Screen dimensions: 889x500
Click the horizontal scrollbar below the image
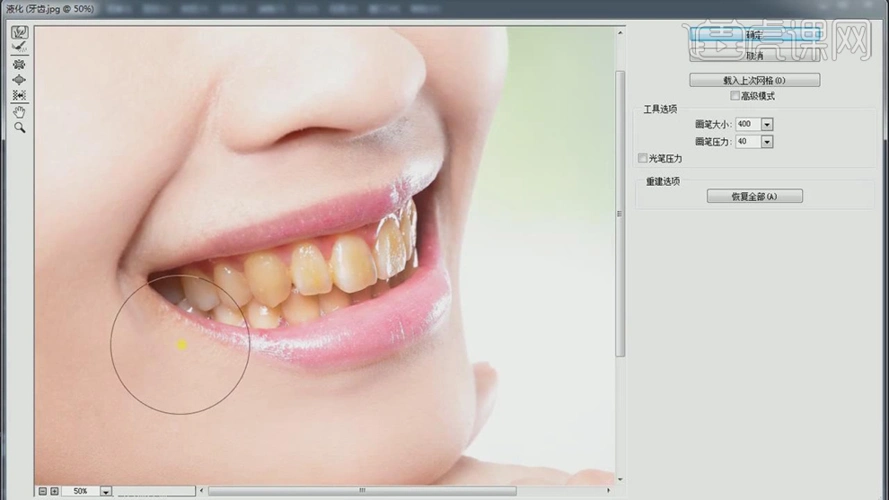pyautogui.click(x=400, y=491)
